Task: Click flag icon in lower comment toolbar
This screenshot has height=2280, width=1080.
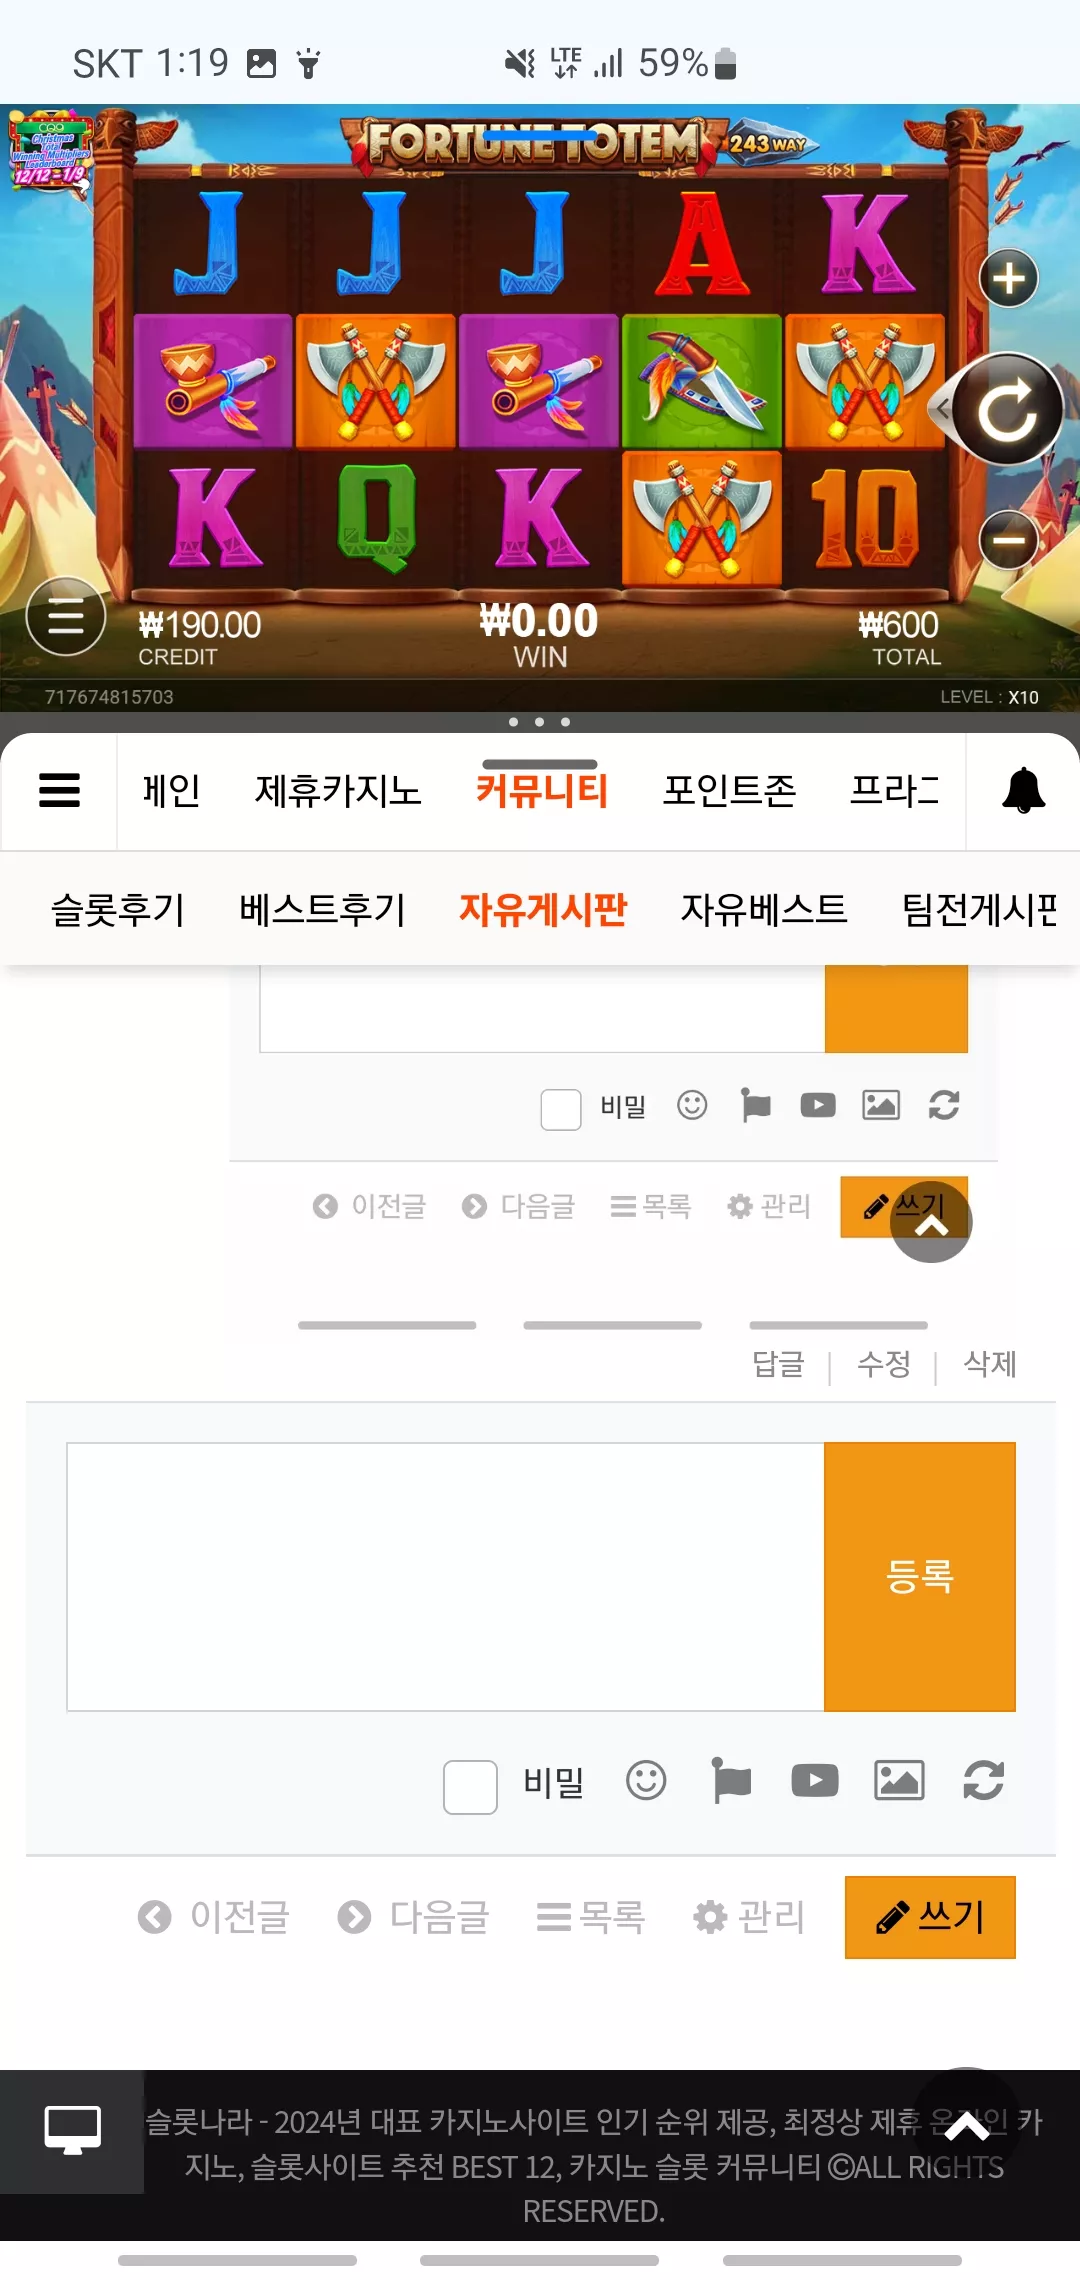Action: tap(731, 1780)
